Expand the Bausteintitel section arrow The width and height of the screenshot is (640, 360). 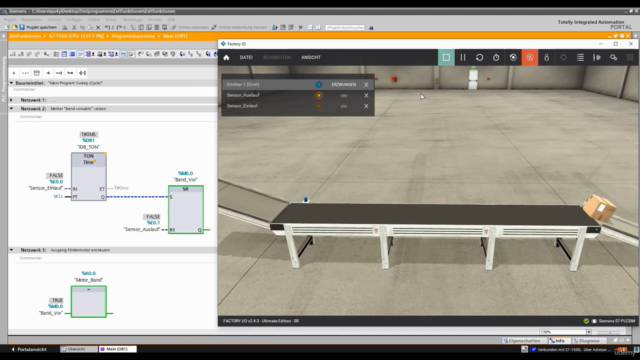[11, 83]
